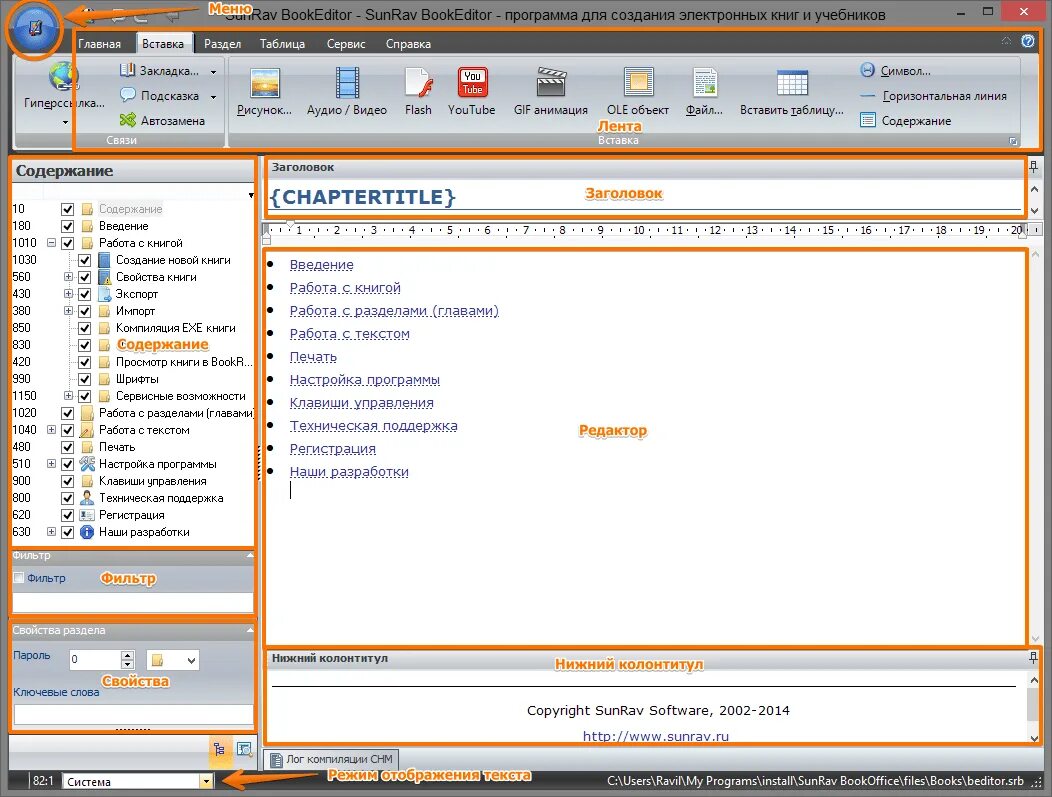1052x797 pixels.
Task: Toggle the Экспорт checkbox
Action: coord(85,294)
